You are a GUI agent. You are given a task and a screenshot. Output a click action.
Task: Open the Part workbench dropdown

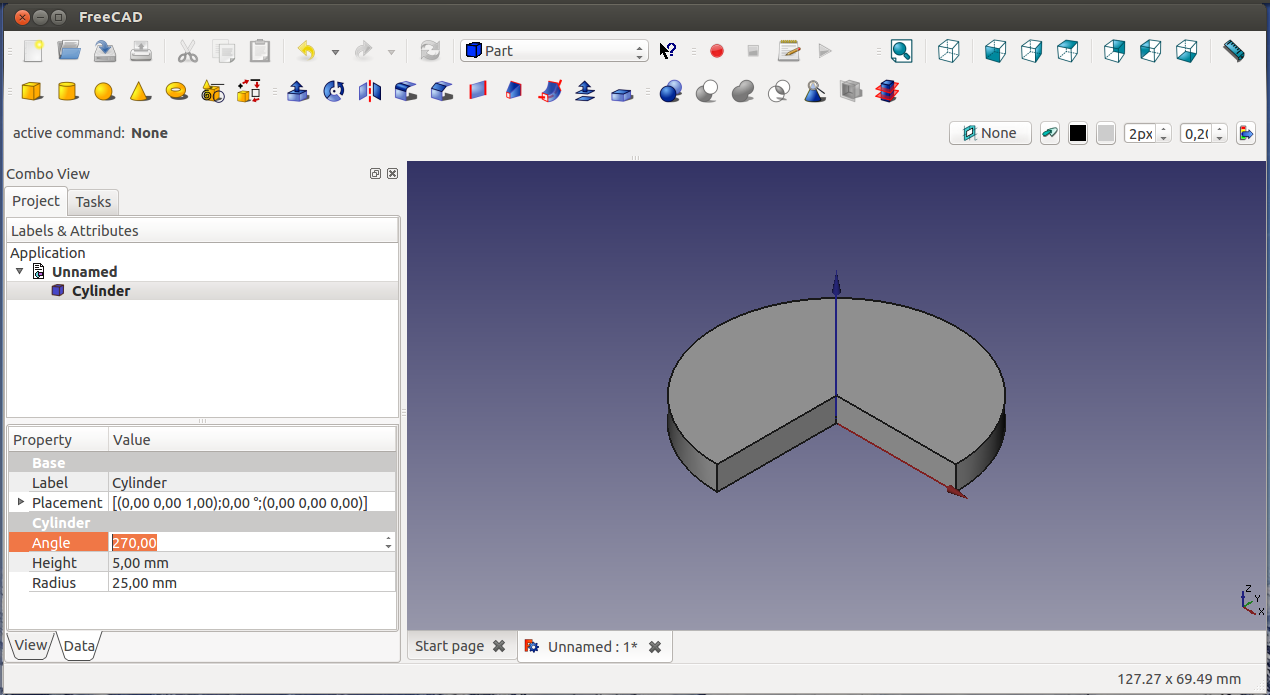coord(554,51)
